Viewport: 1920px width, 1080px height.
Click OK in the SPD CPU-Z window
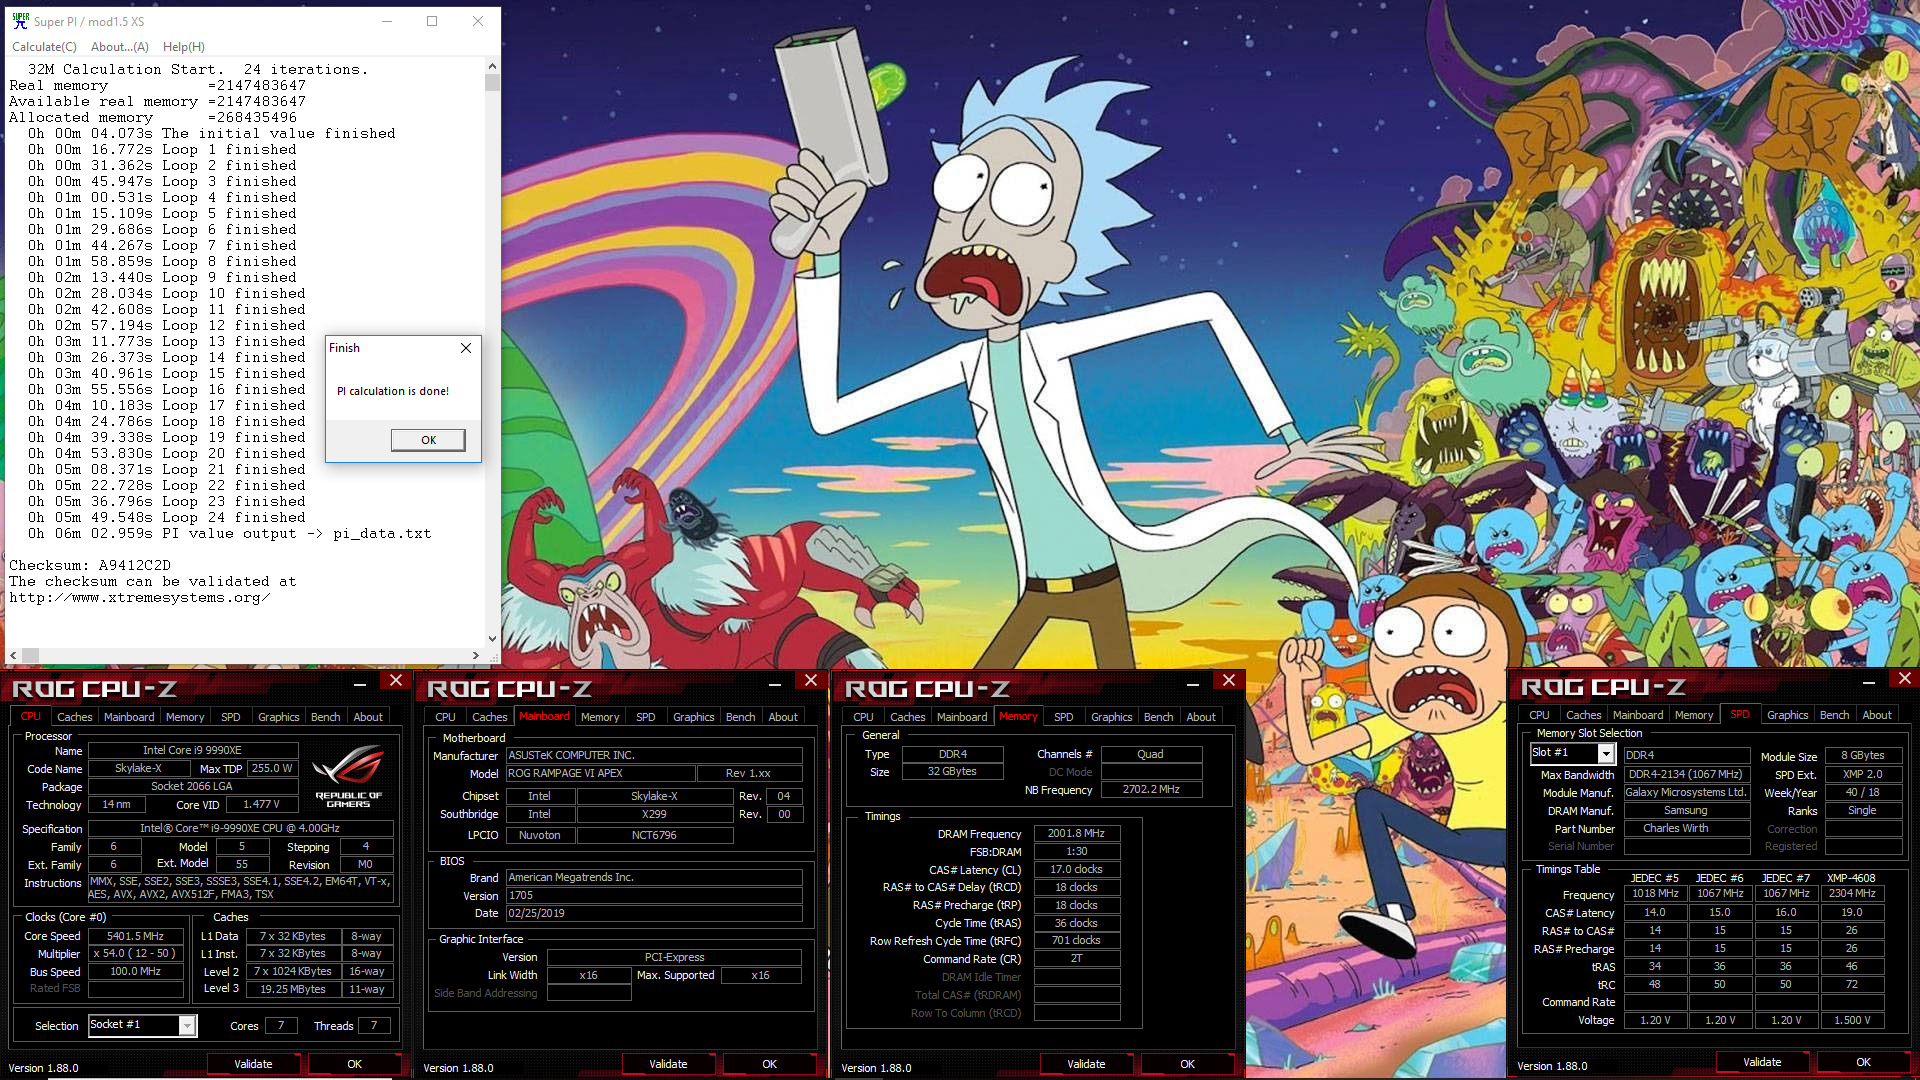(1863, 1062)
